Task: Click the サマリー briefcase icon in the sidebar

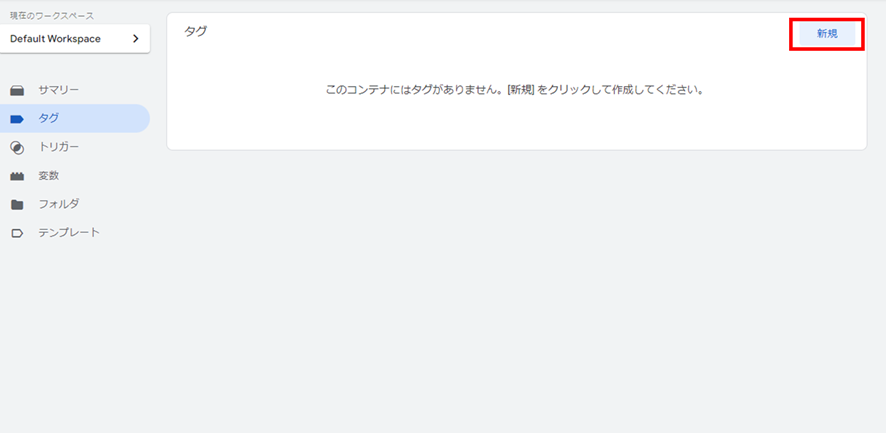Action: [18, 90]
